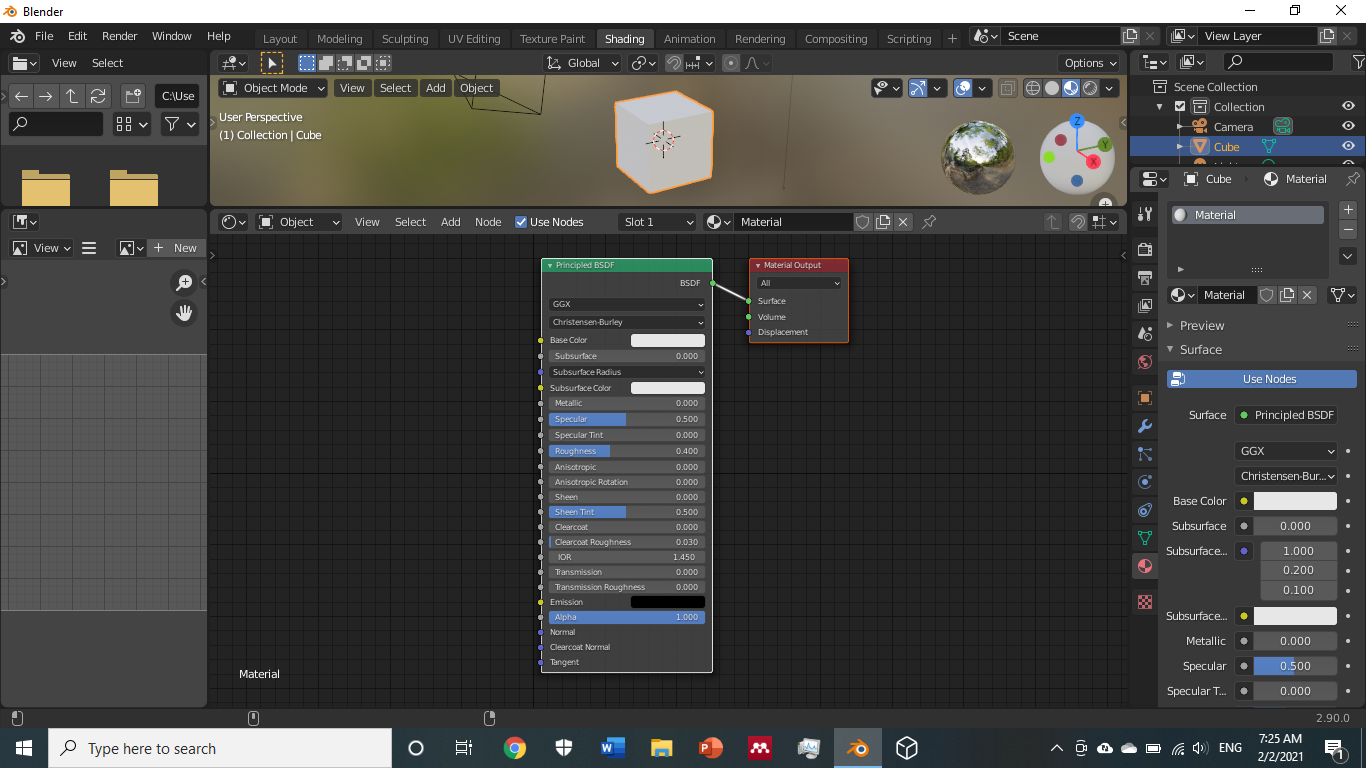Click the zoom magnifier in image editor
This screenshot has height=768, width=1366.
(x=184, y=283)
